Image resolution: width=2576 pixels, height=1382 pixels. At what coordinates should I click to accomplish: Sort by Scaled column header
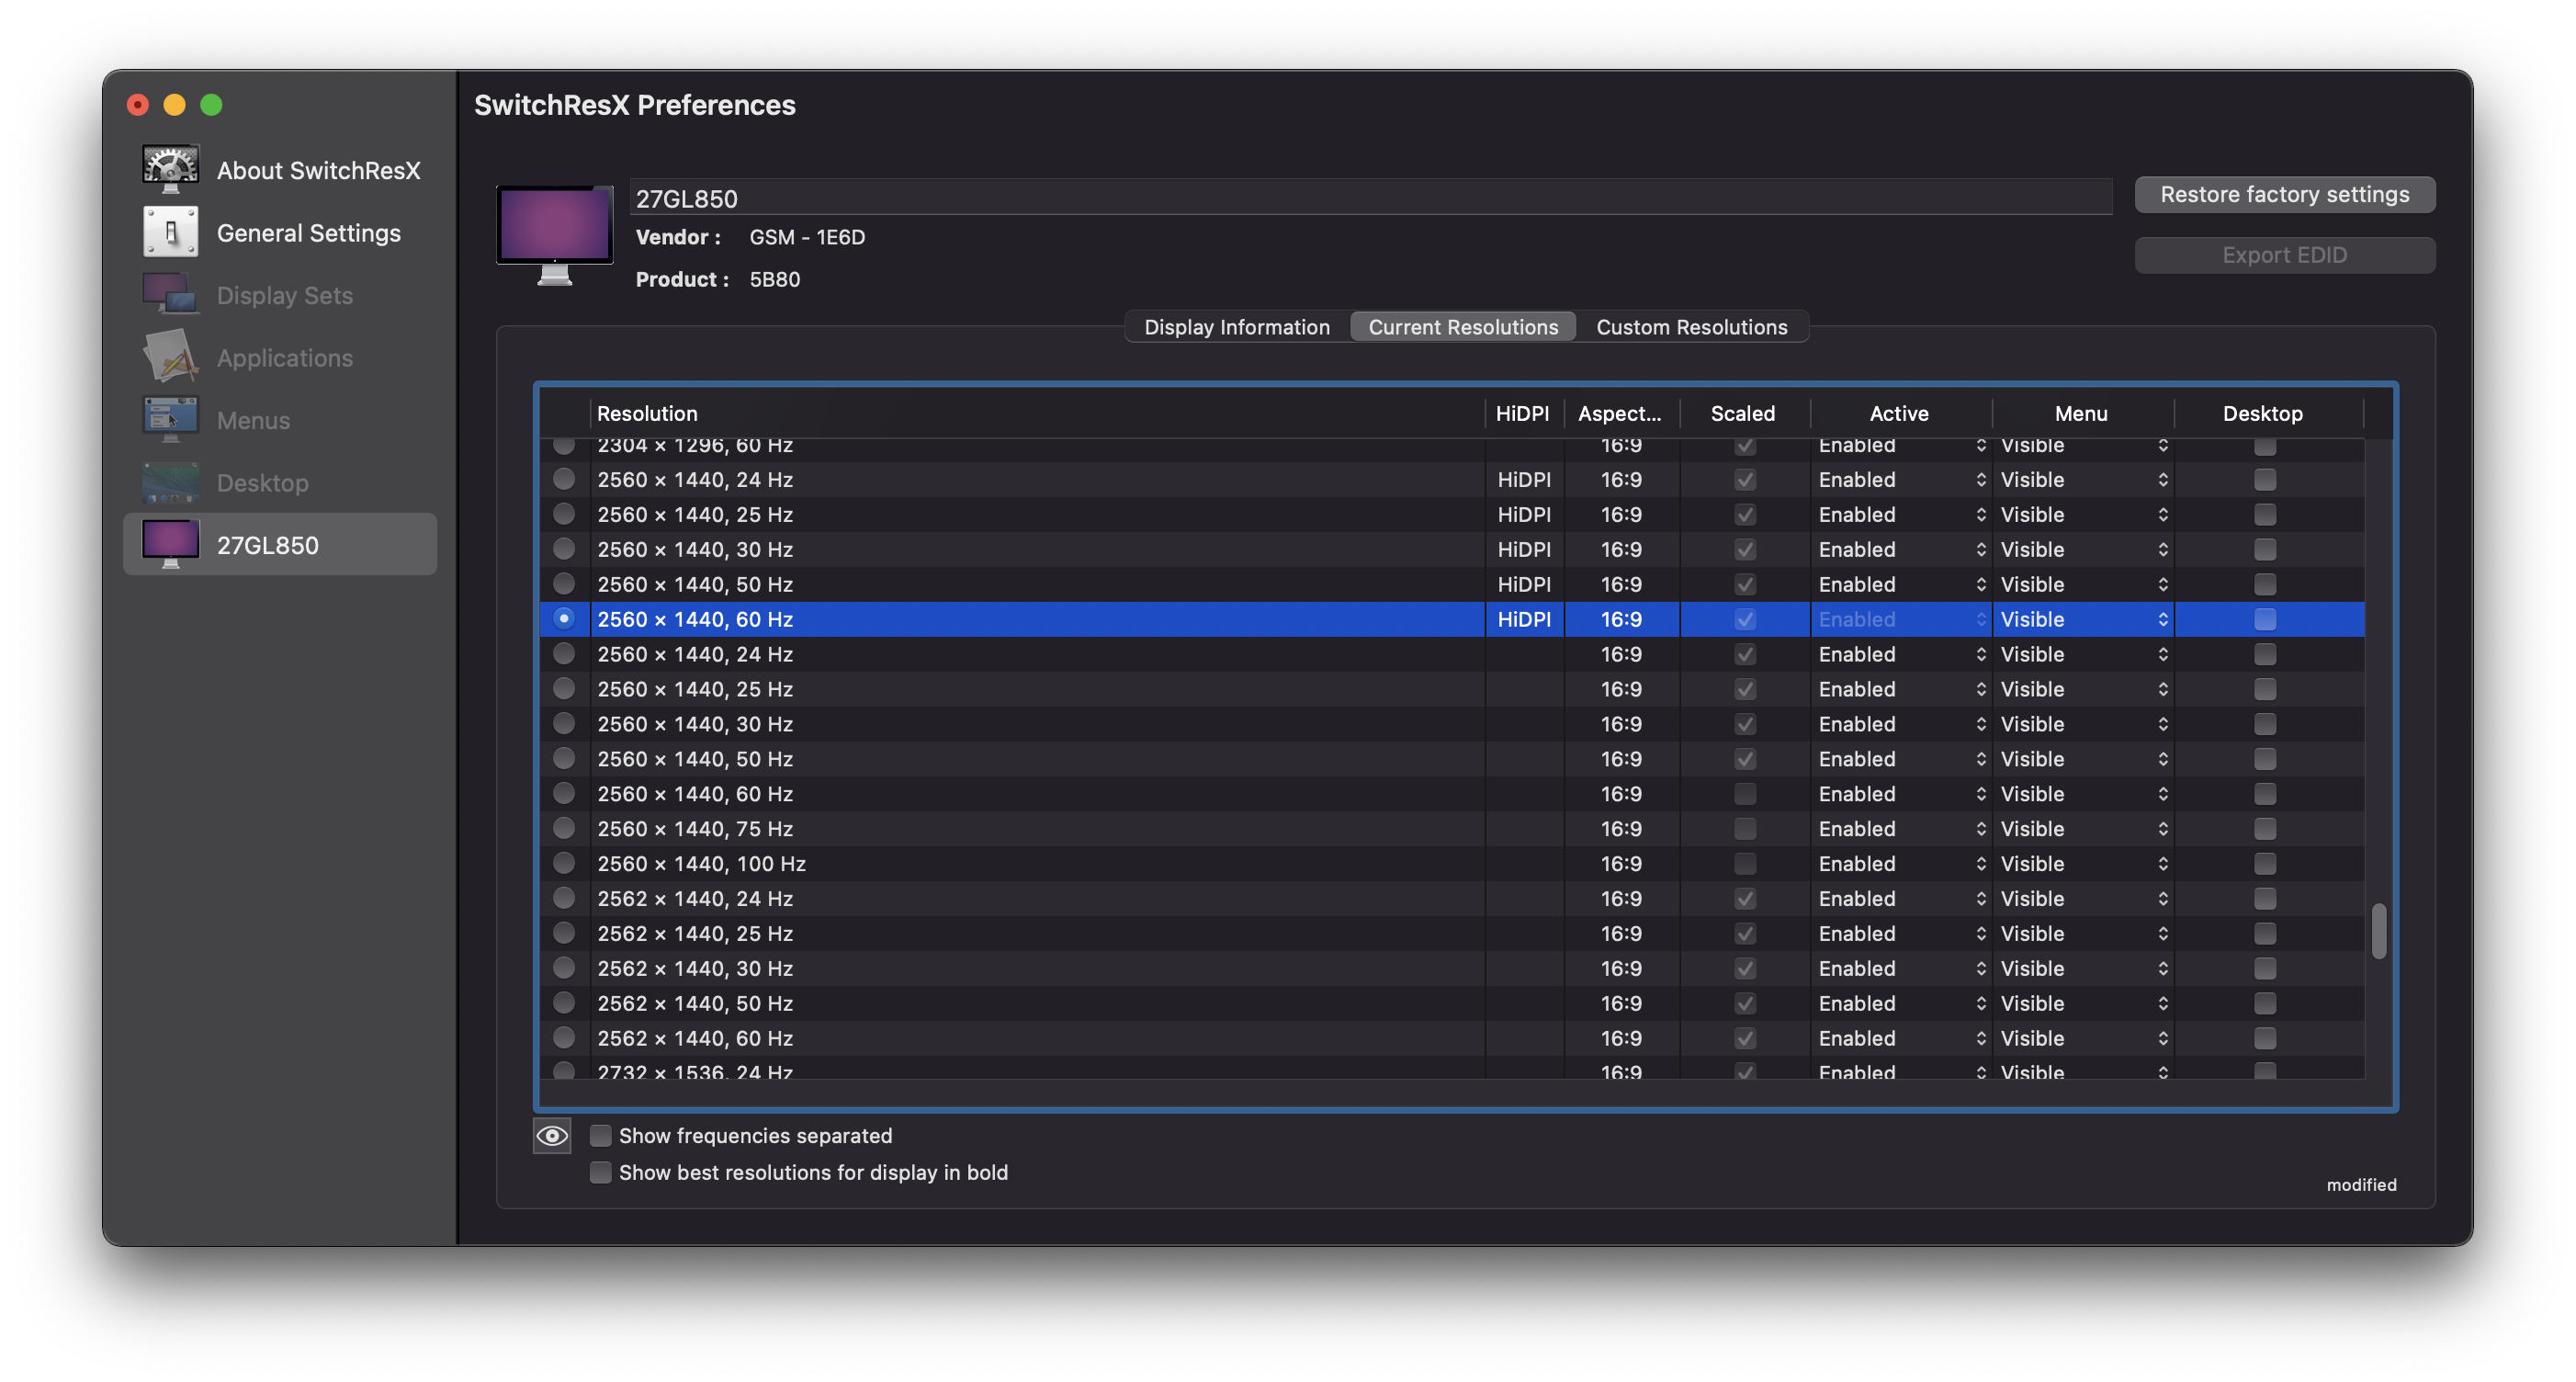click(x=1743, y=413)
